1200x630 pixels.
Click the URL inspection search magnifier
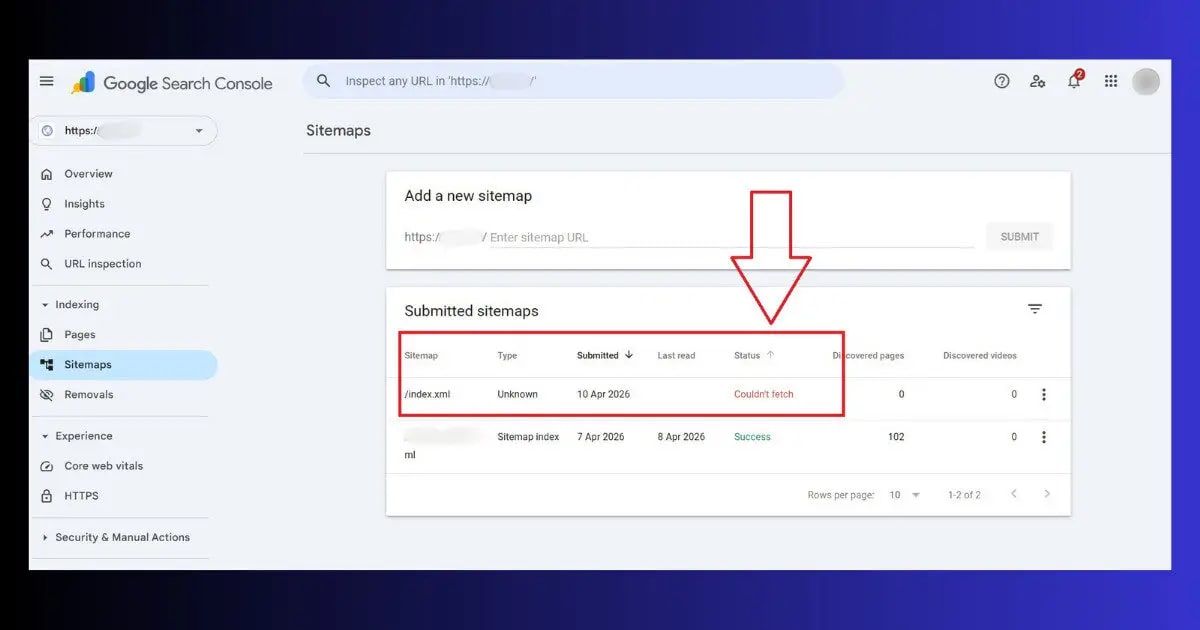[x=324, y=81]
